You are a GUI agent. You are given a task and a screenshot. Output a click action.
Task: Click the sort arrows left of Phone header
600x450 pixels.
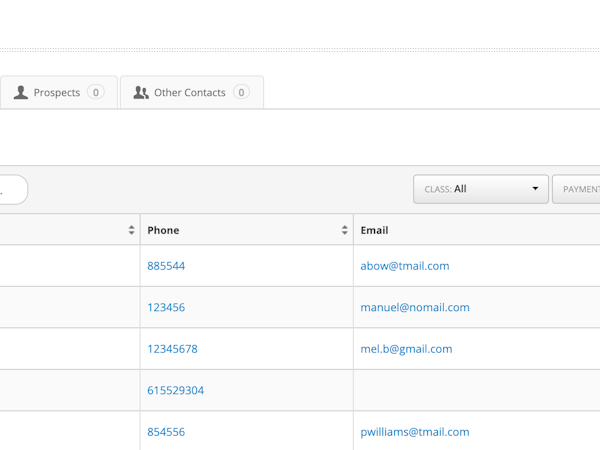[x=131, y=230]
